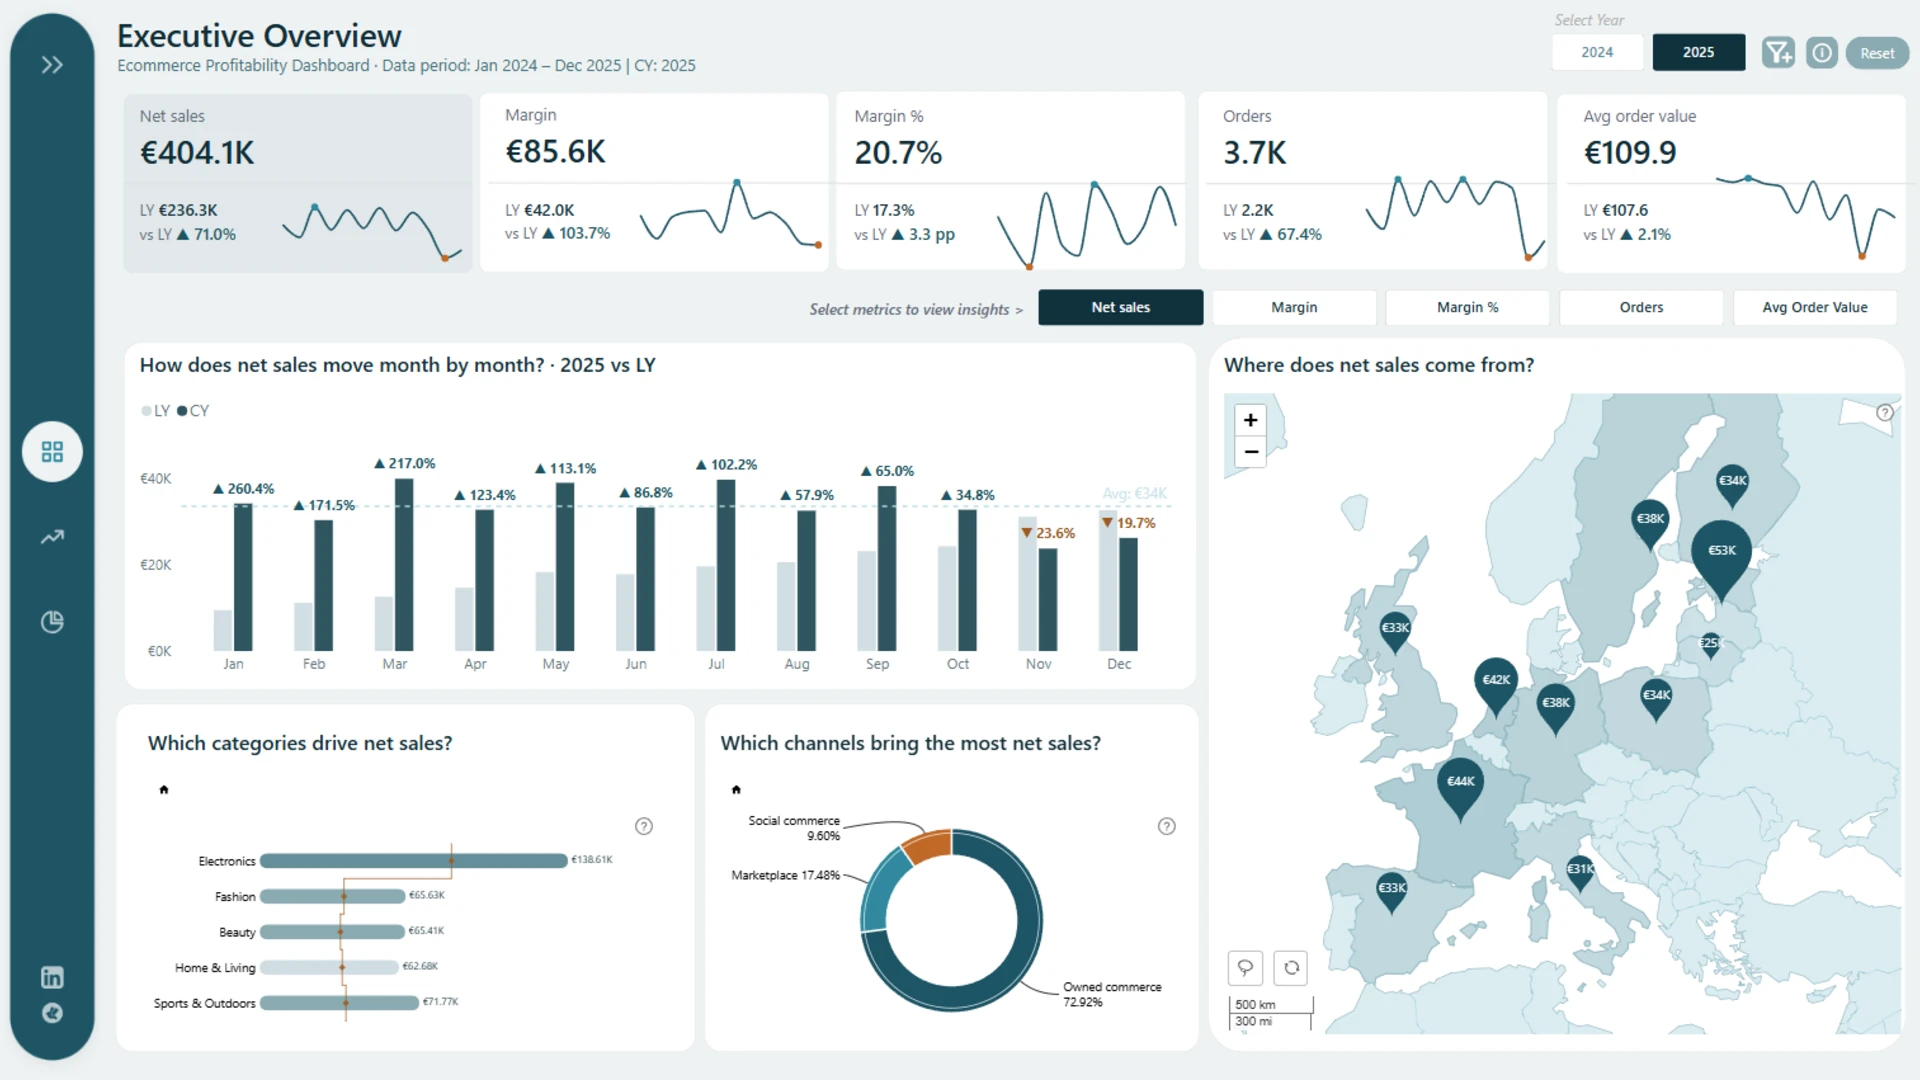The image size is (1920, 1080).
Task: Switch insights metric to Net sales
Action: pyautogui.click(x=1120, y=307)
